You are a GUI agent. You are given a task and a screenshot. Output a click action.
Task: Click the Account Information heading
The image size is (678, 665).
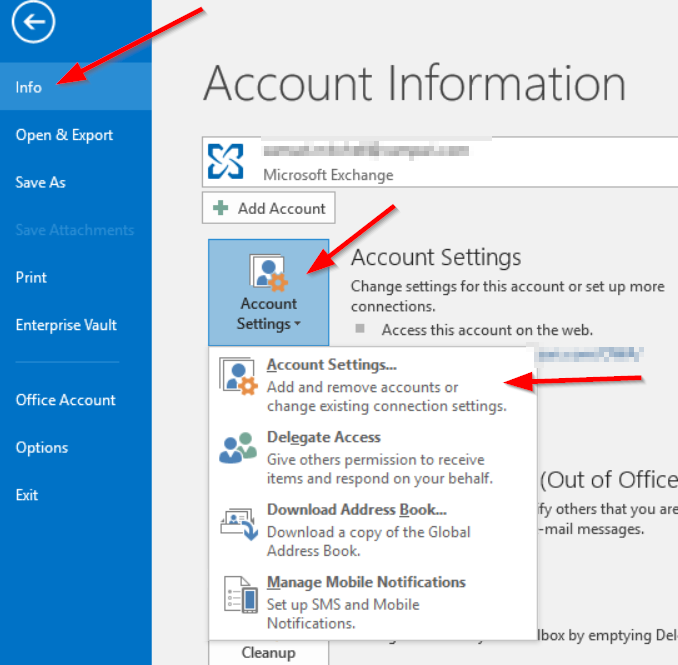pyautogui.click(x=415, y=83)
